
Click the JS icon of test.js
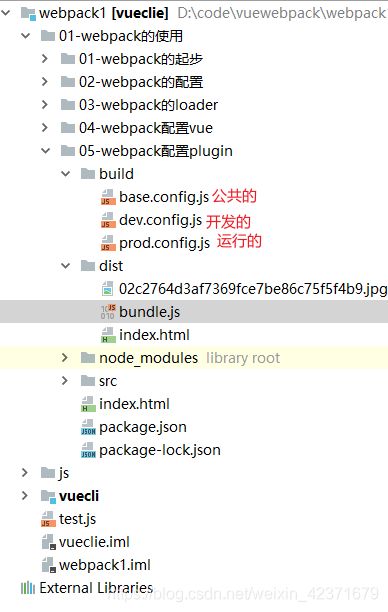[x=48, y=519]
